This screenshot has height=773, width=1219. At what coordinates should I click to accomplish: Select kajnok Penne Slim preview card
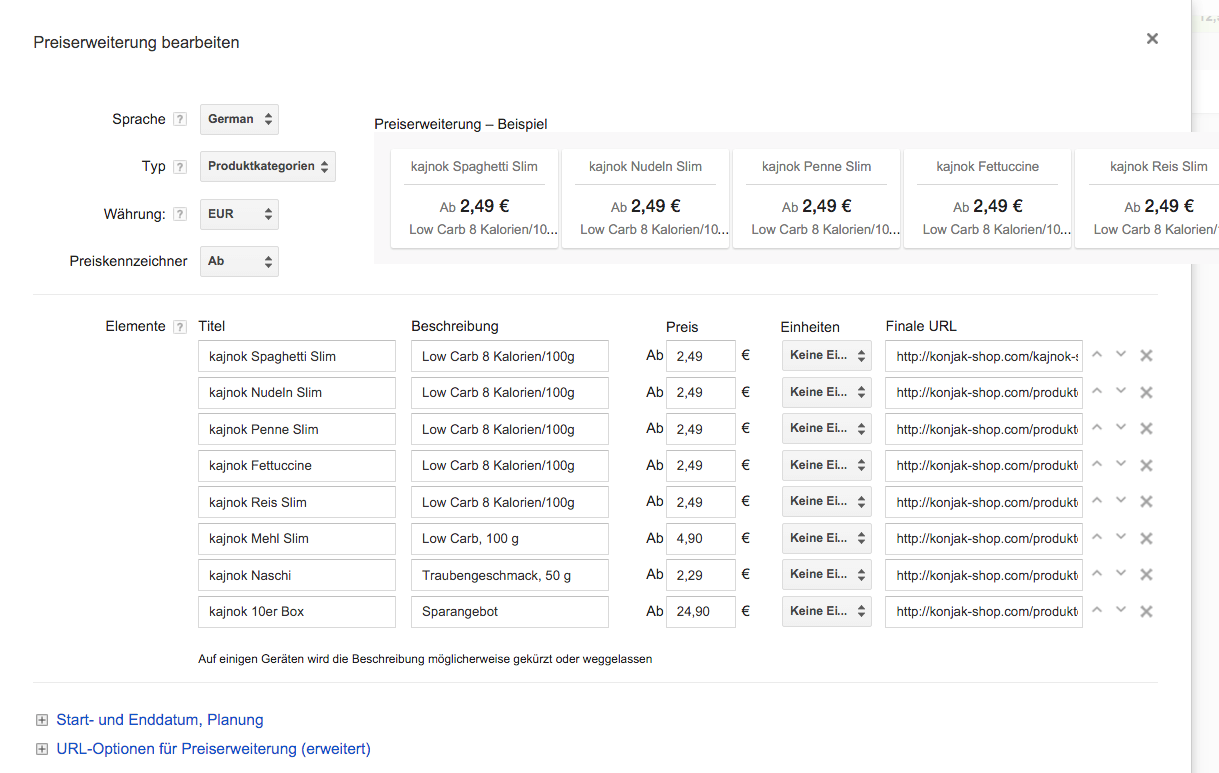[816, 199]
